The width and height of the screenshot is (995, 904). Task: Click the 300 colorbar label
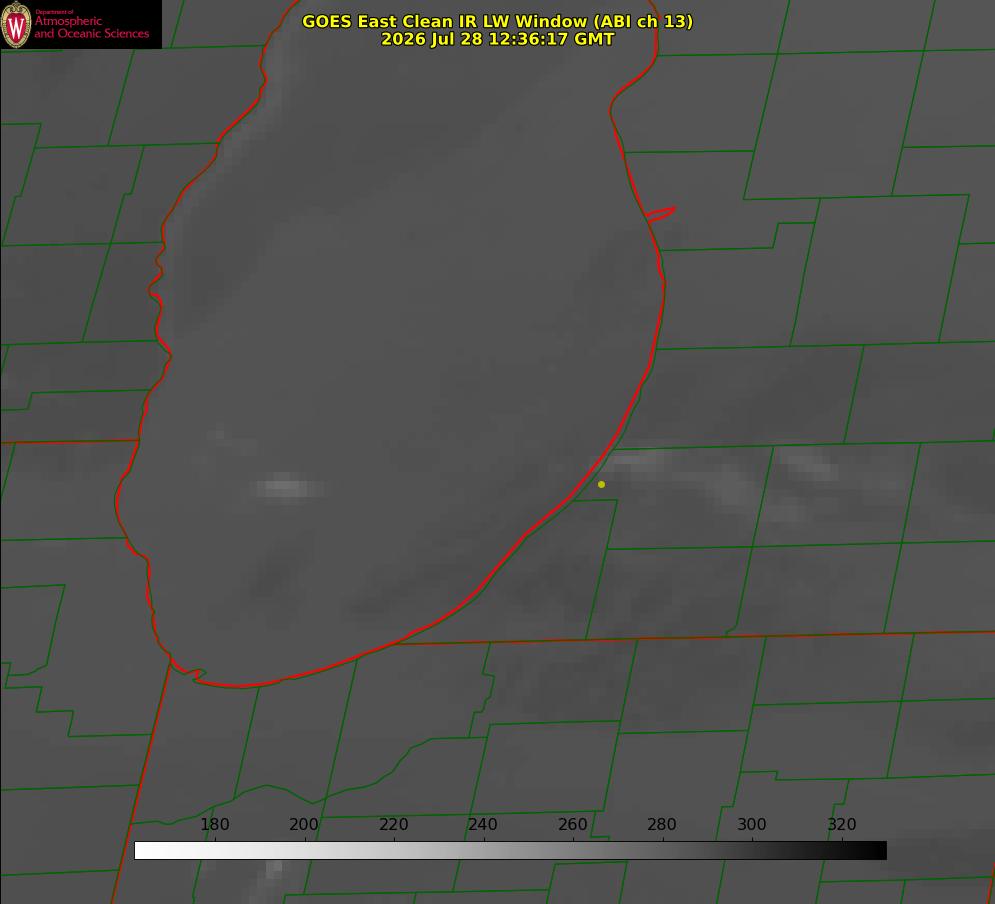coord(752,824)
